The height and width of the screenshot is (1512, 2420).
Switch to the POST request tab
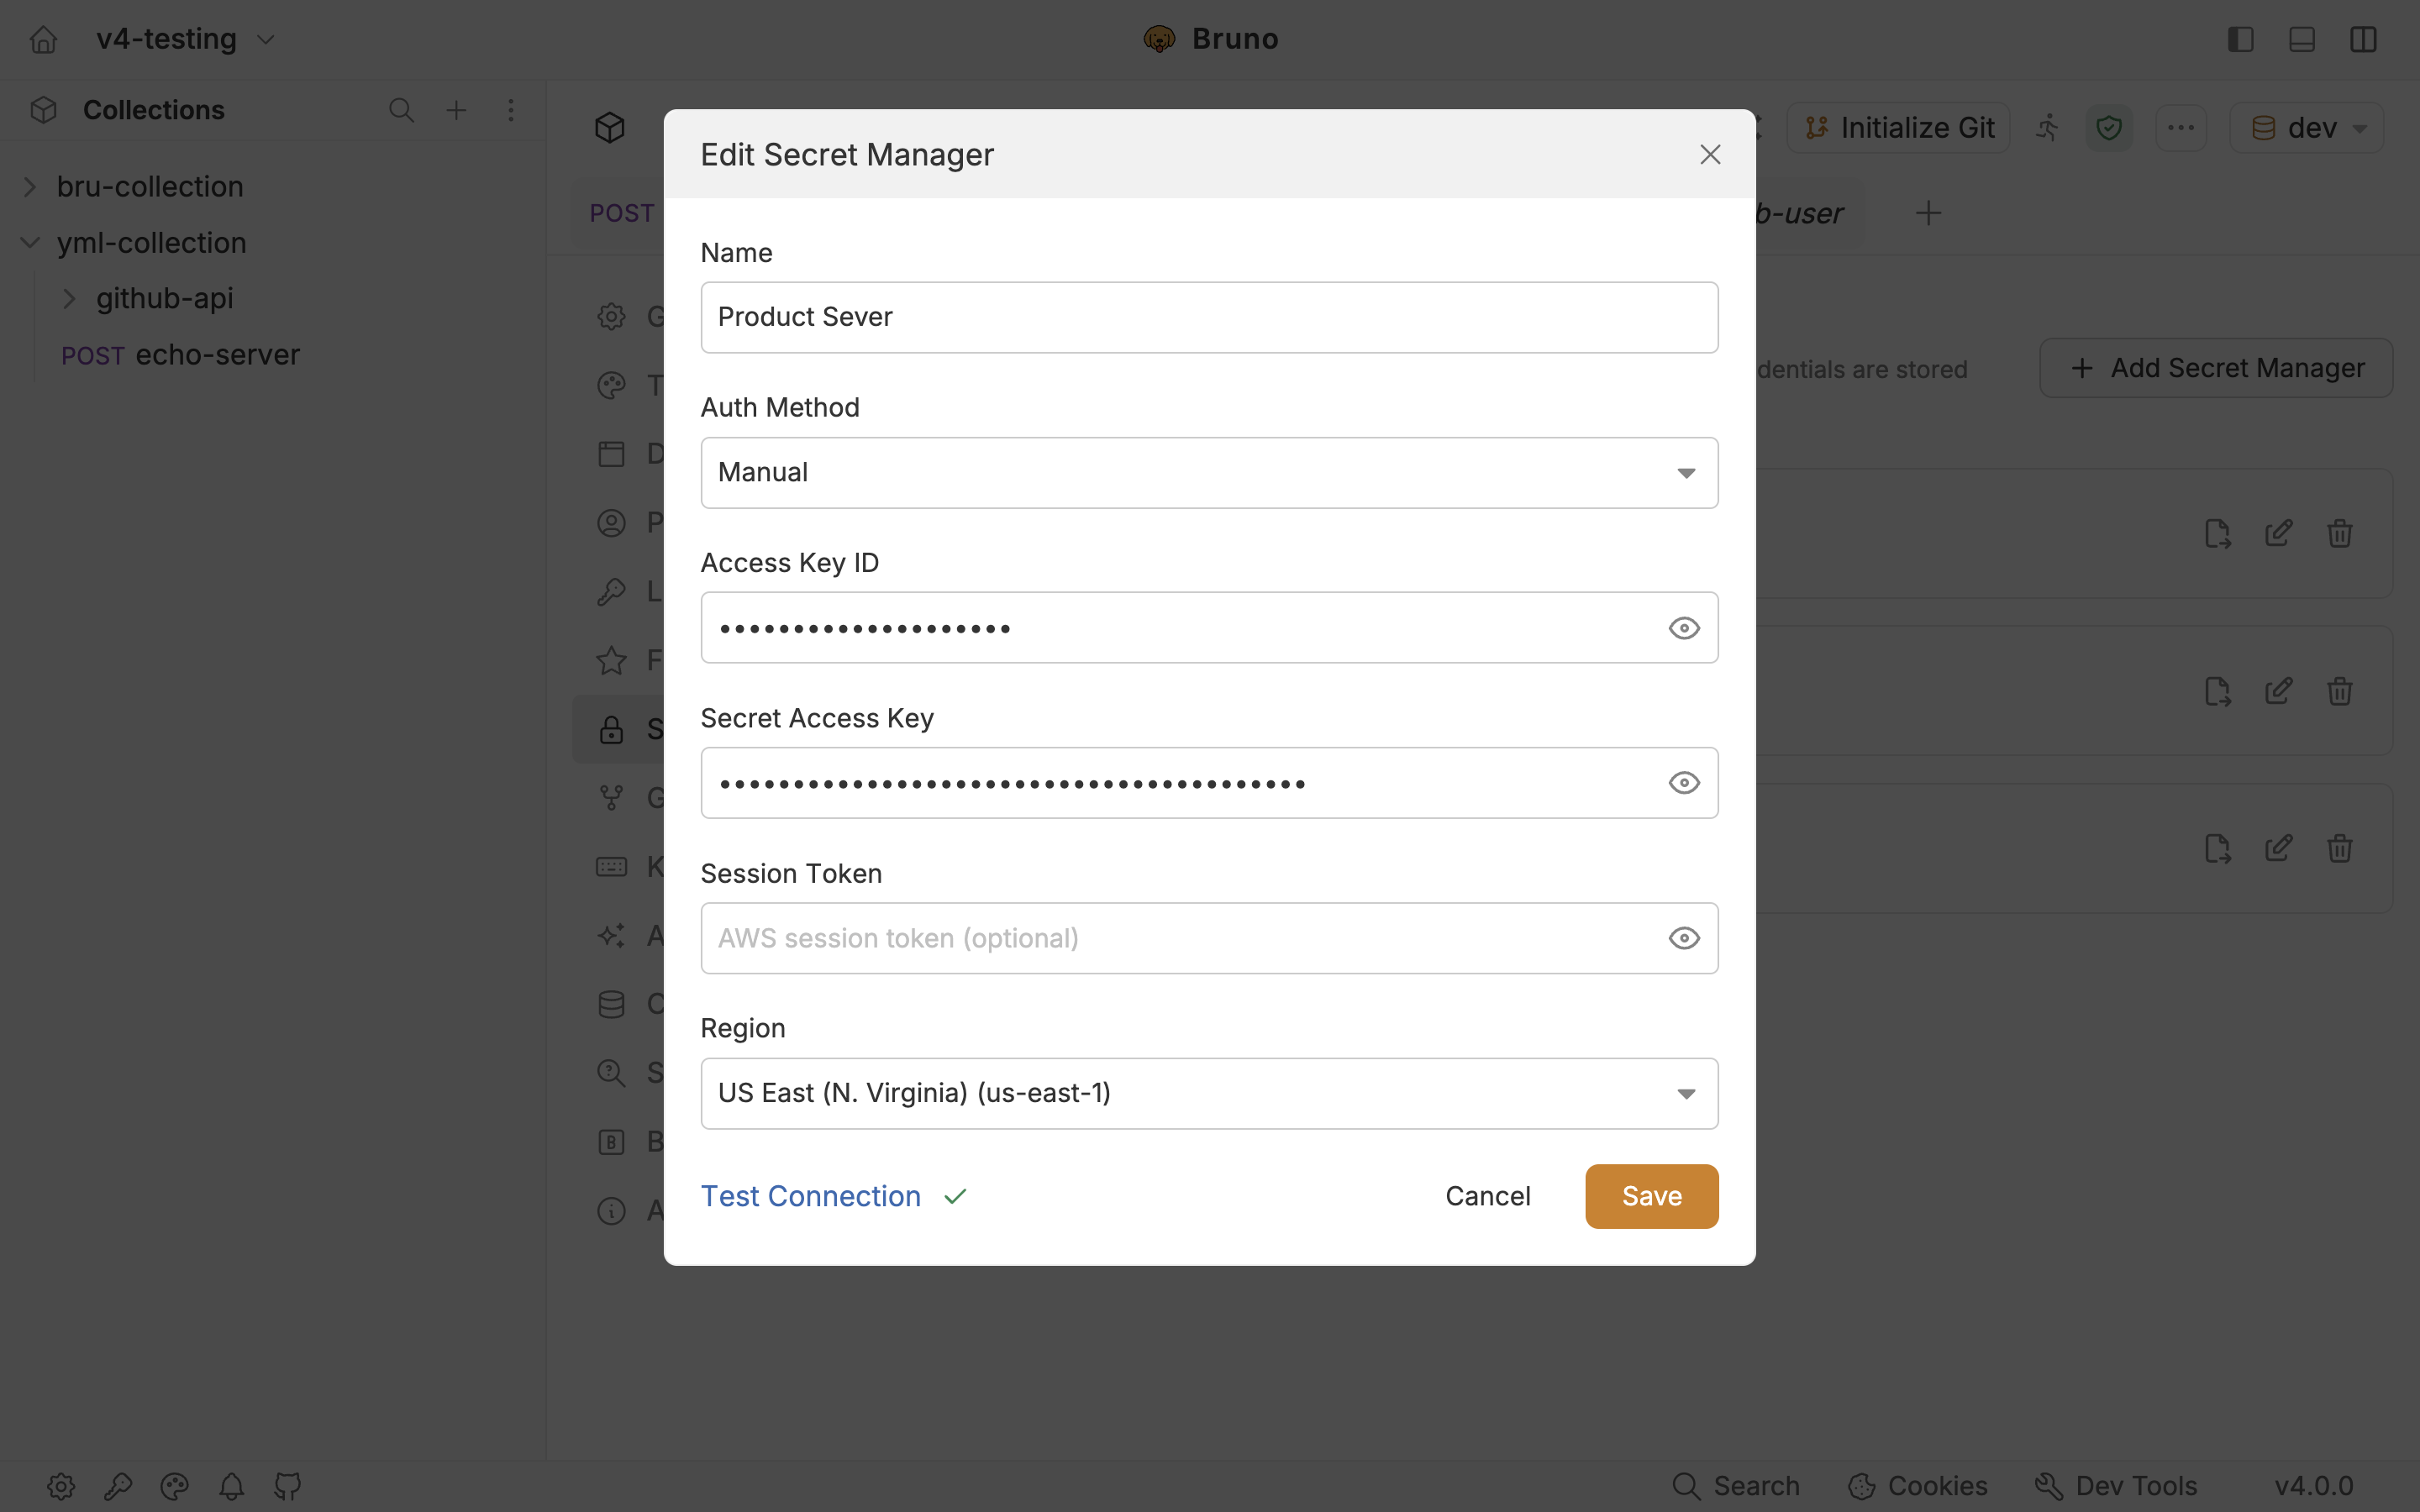[621, 213]
